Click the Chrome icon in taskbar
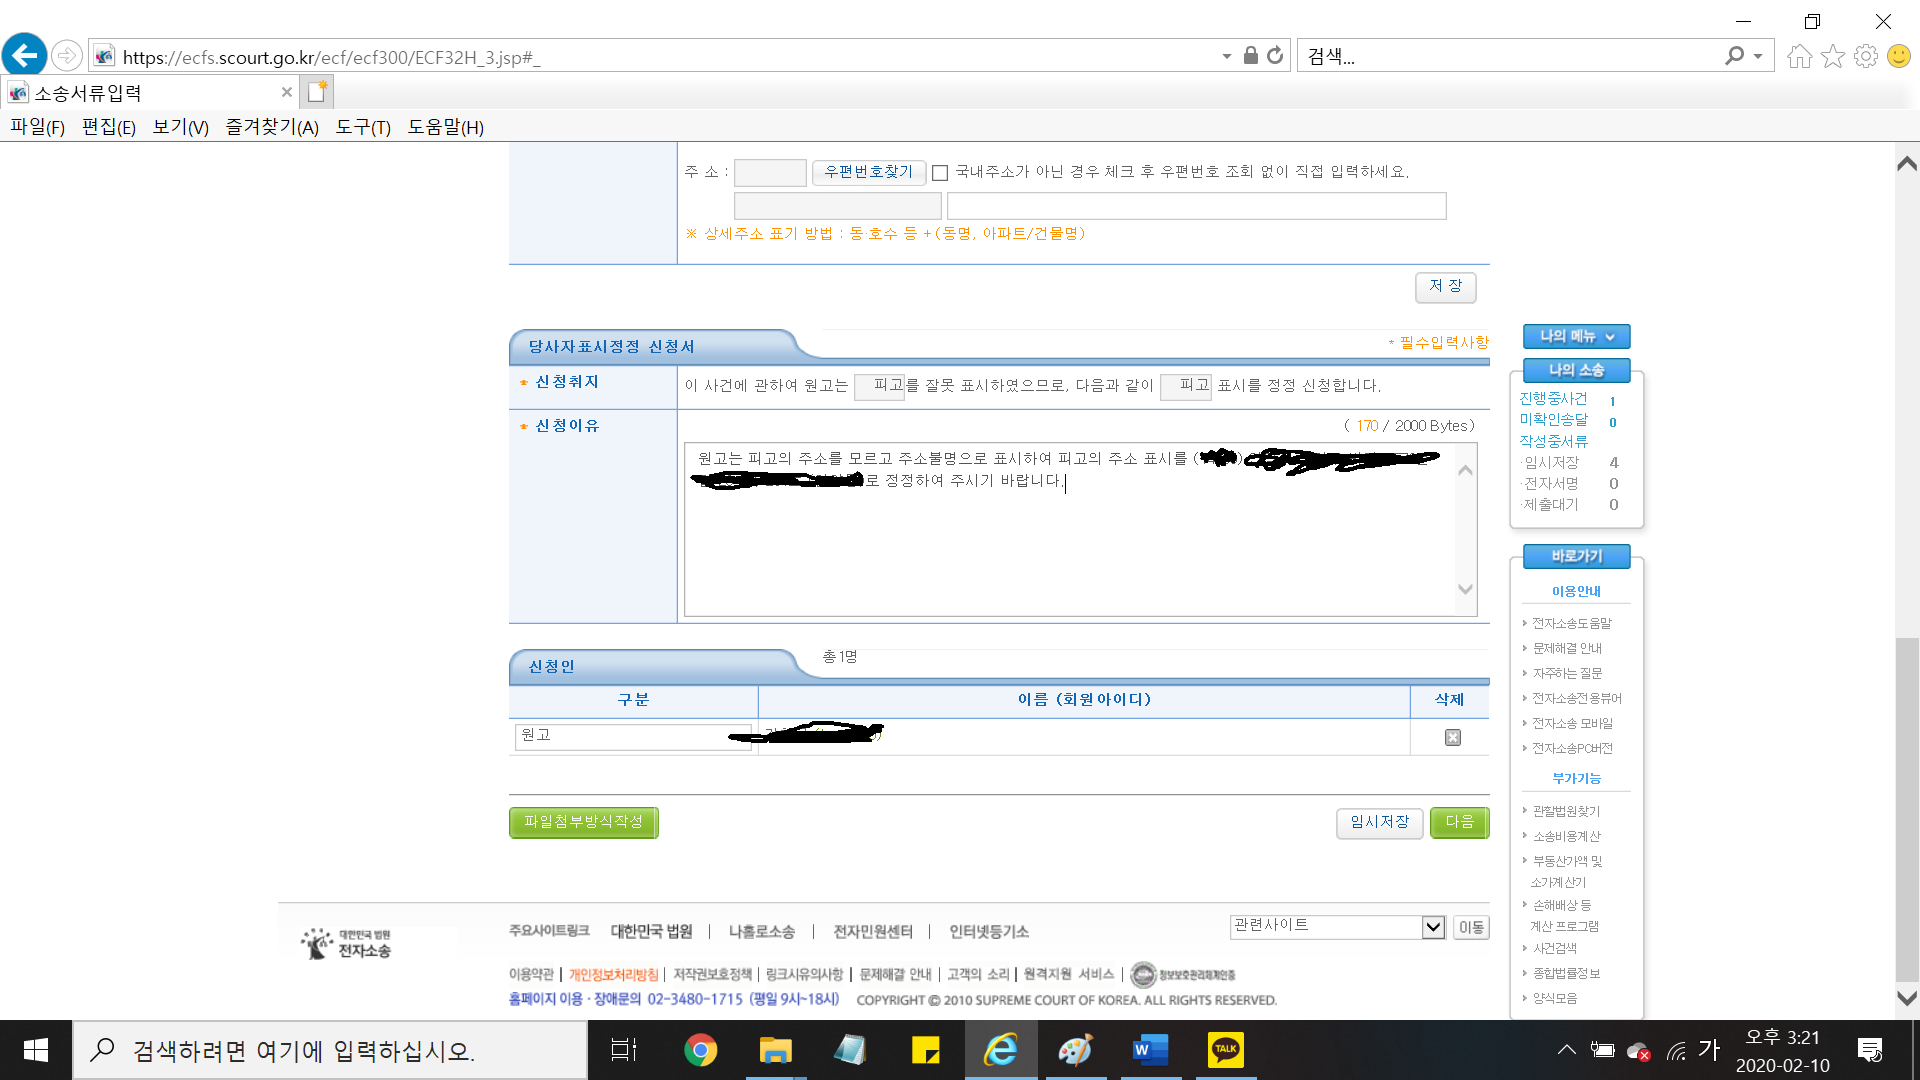Viewport: 1920px width, 1080px height. click(x=700, y=1050)
